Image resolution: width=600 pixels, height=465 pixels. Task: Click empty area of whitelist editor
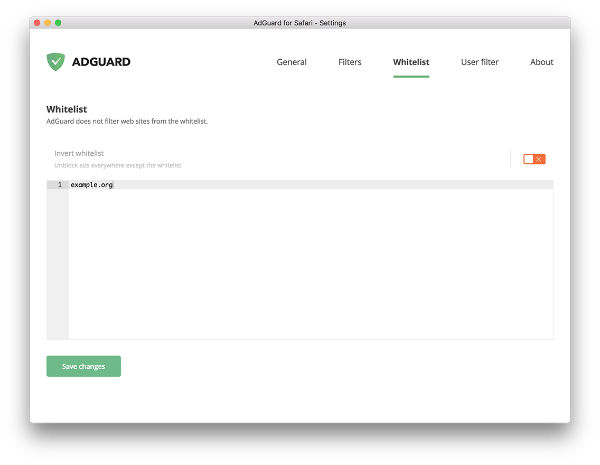310,270
